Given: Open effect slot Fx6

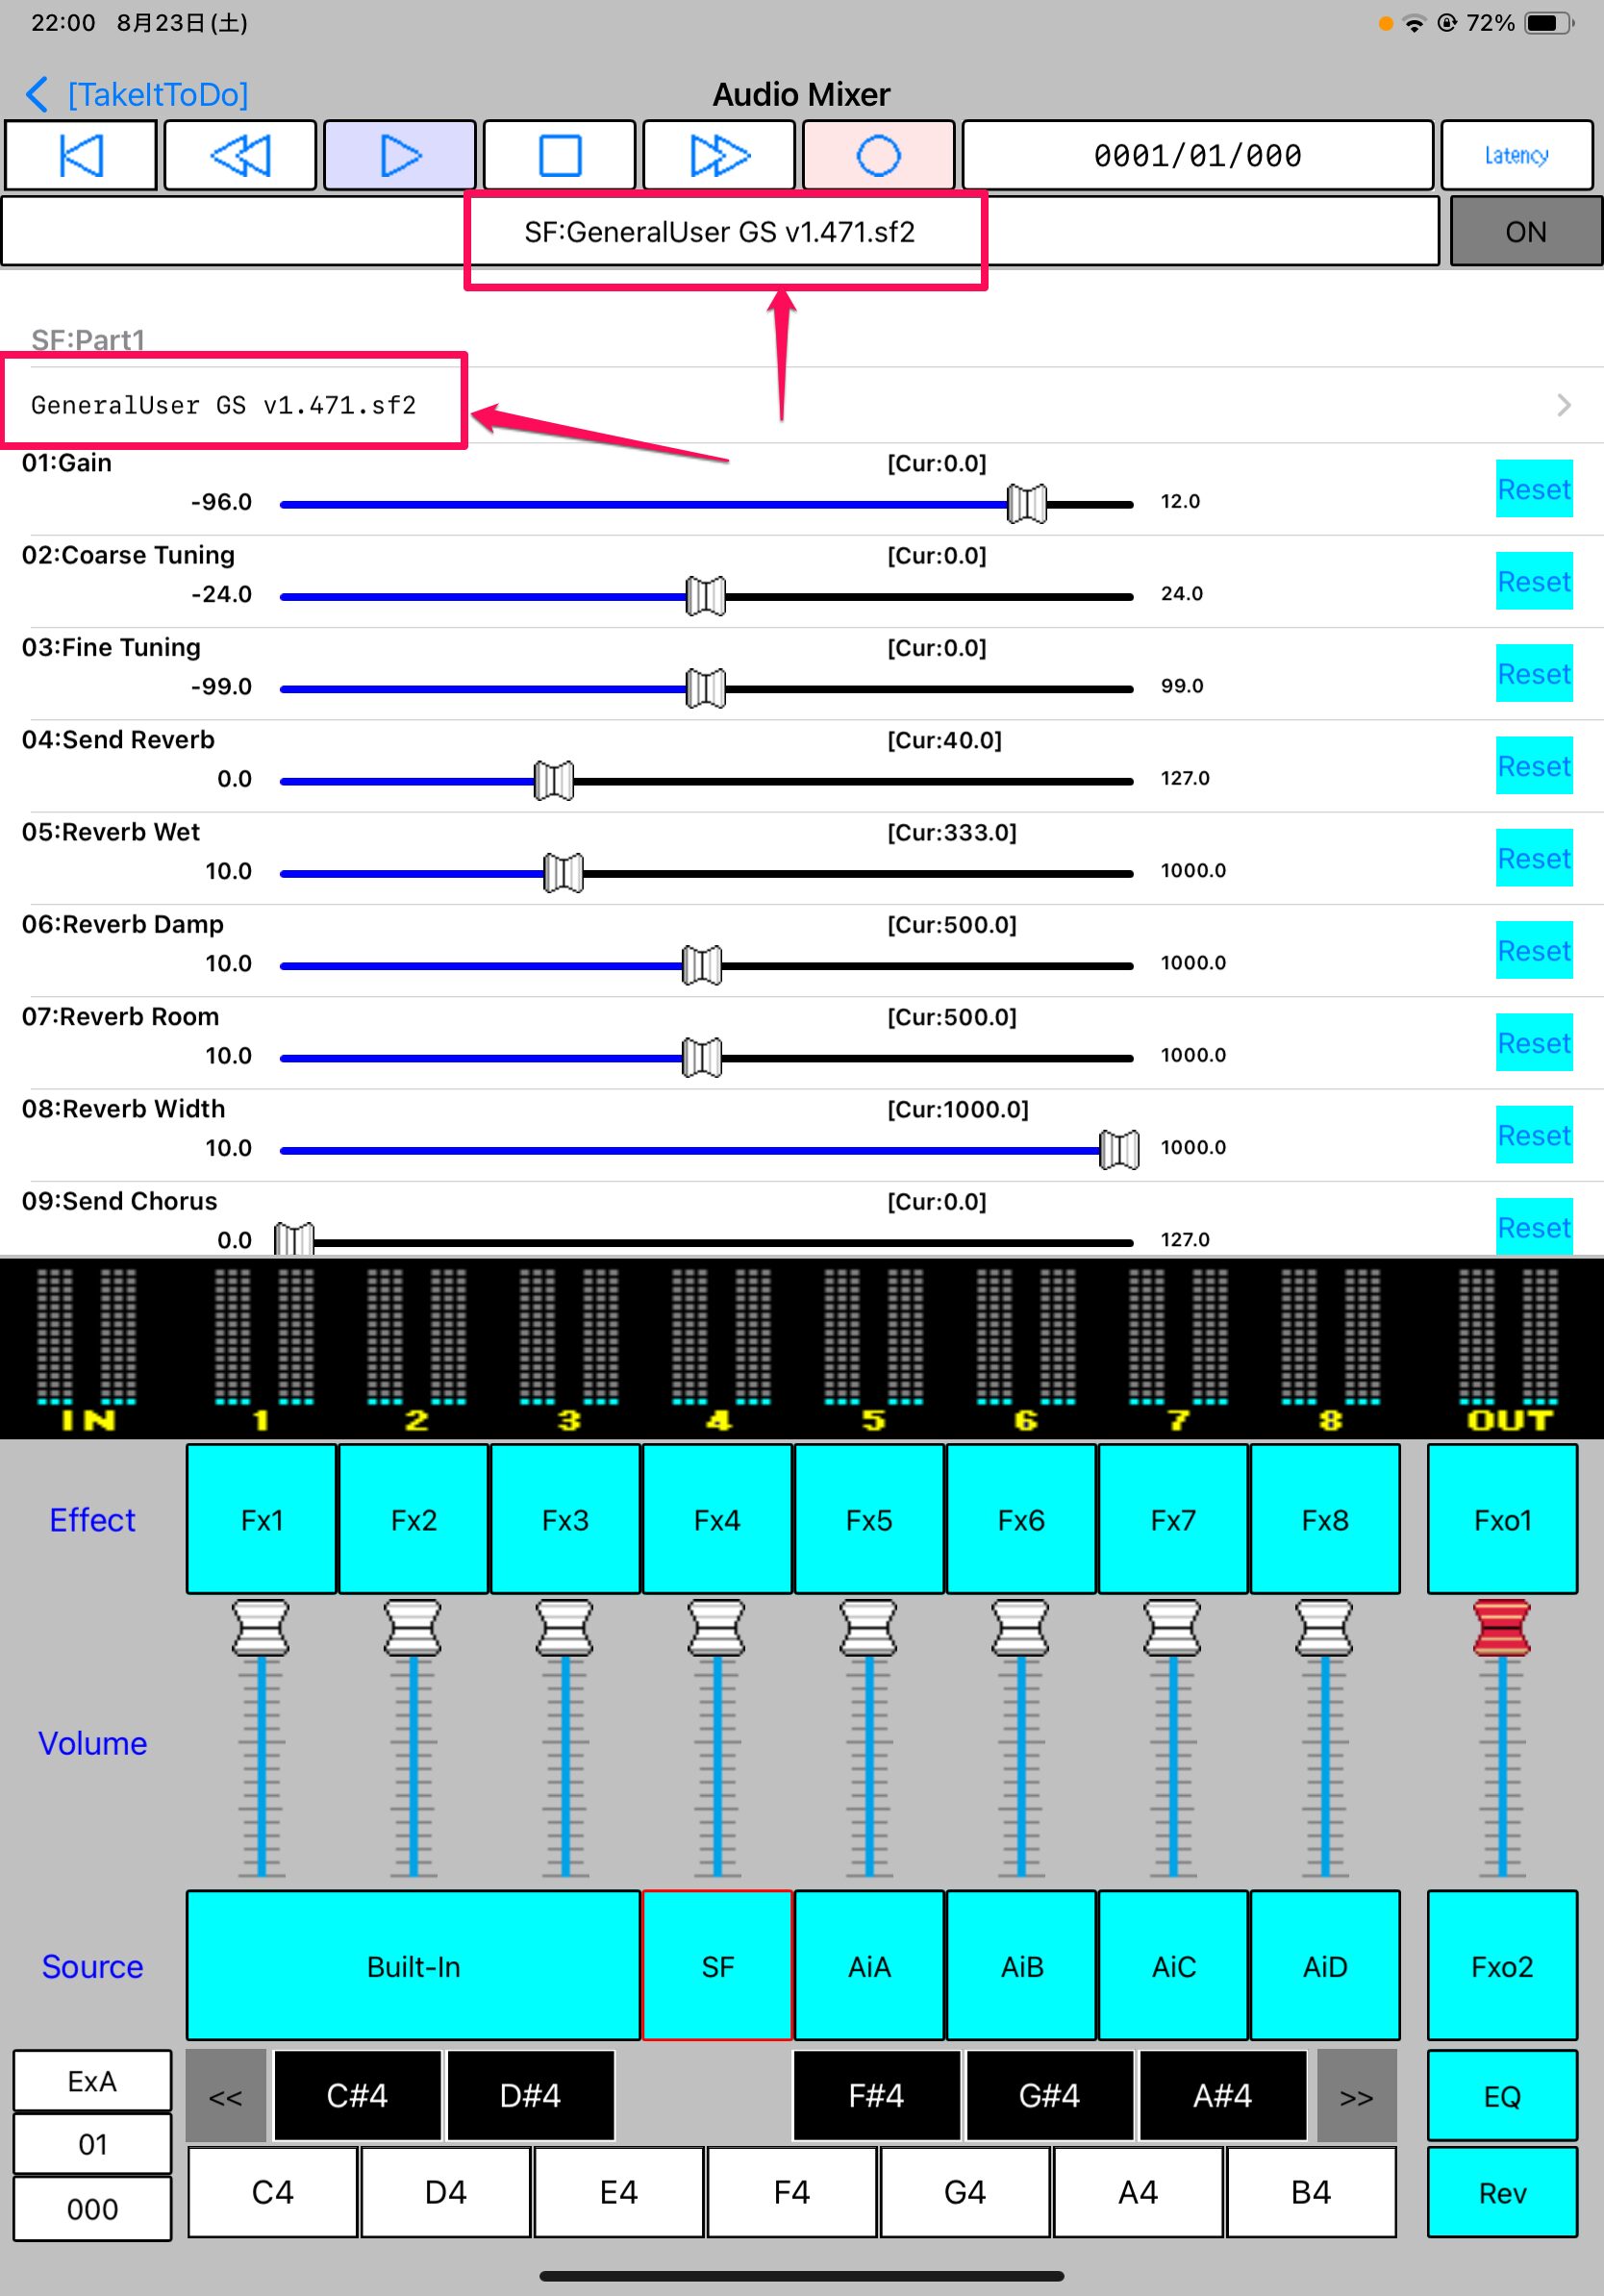Looking at the screenshot, I should click(1021, 1519).
